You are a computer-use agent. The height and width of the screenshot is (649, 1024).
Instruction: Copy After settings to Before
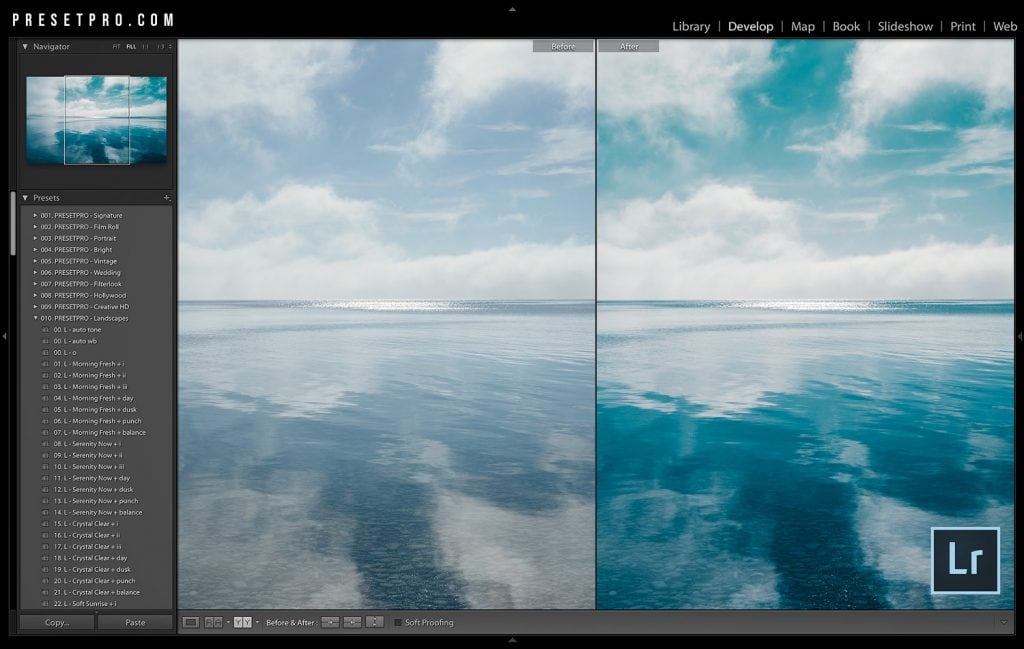[x=352, y=622]
